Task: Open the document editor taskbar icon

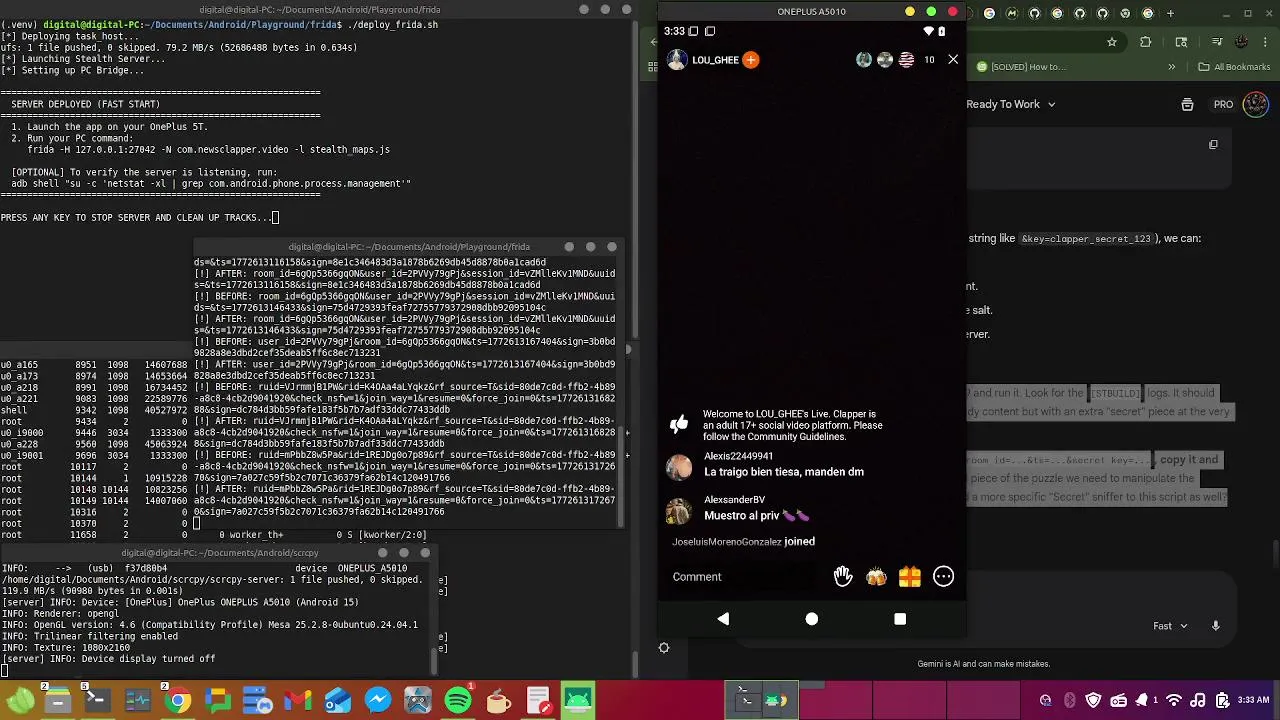Action: 538,701
